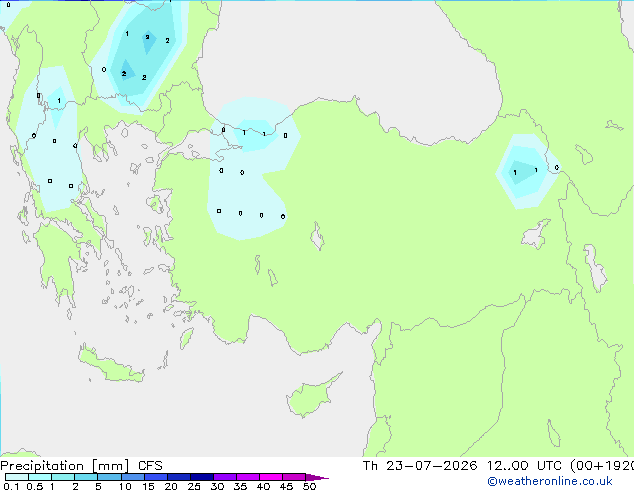The height and width of the screenshot is (490, 634).
Task: Click the 40–45 mm magenta legend swatch
Action: click(271, 477)
